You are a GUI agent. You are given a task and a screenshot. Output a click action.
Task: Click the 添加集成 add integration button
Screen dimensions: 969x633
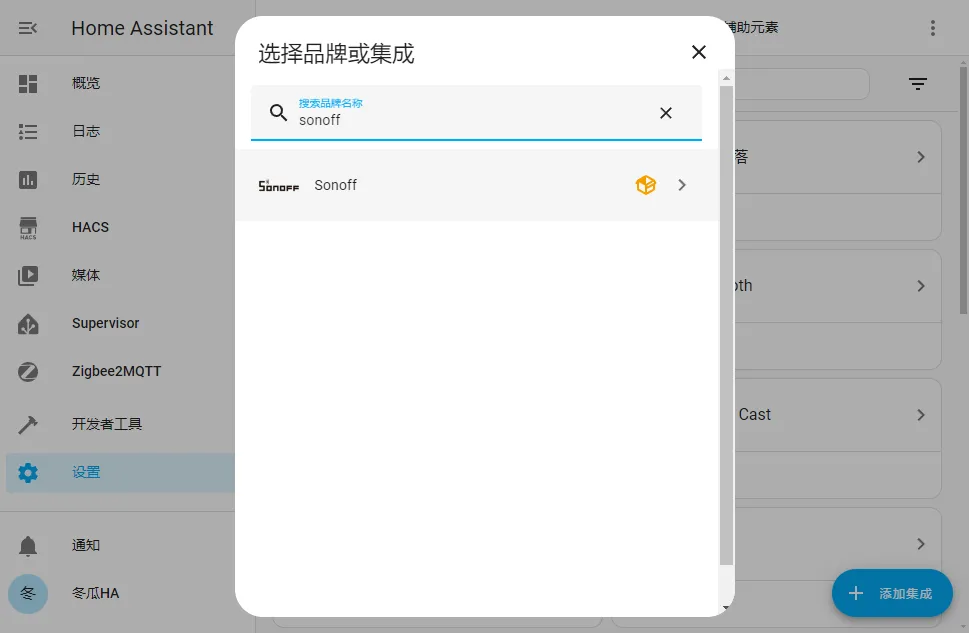click(x=892, y=593)
